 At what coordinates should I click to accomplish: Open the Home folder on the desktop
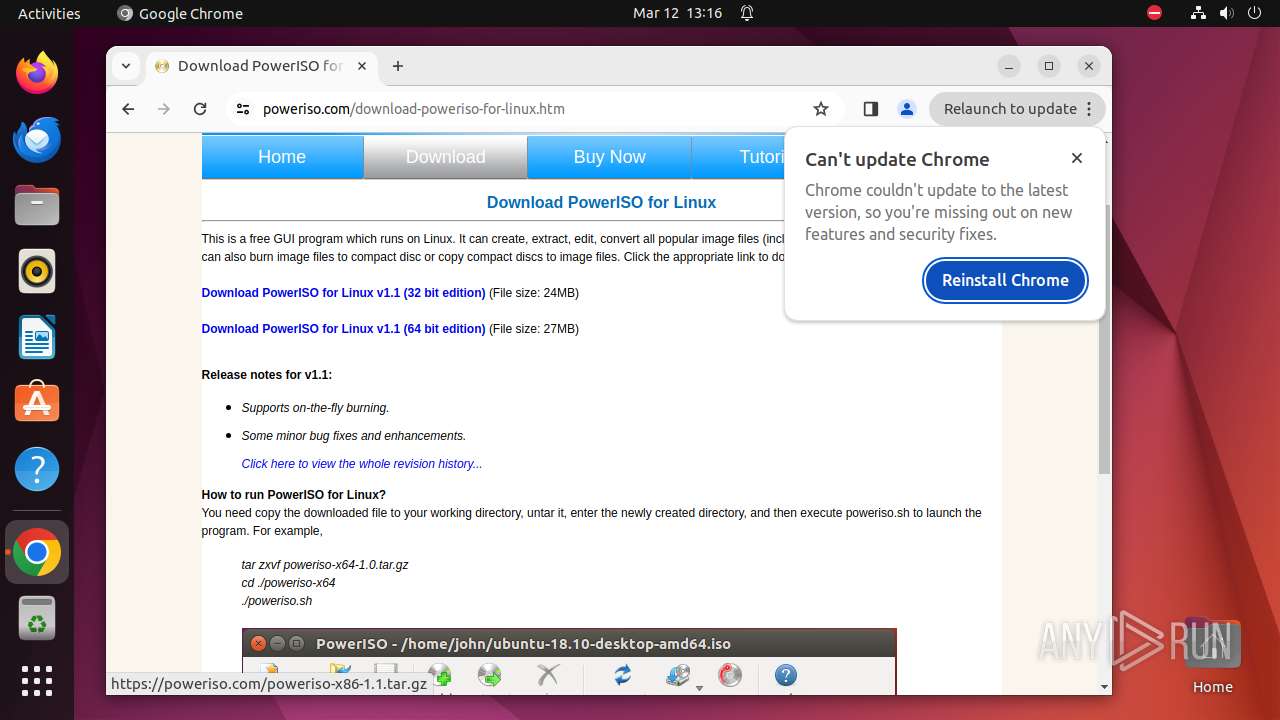(x=1212, y=657)
